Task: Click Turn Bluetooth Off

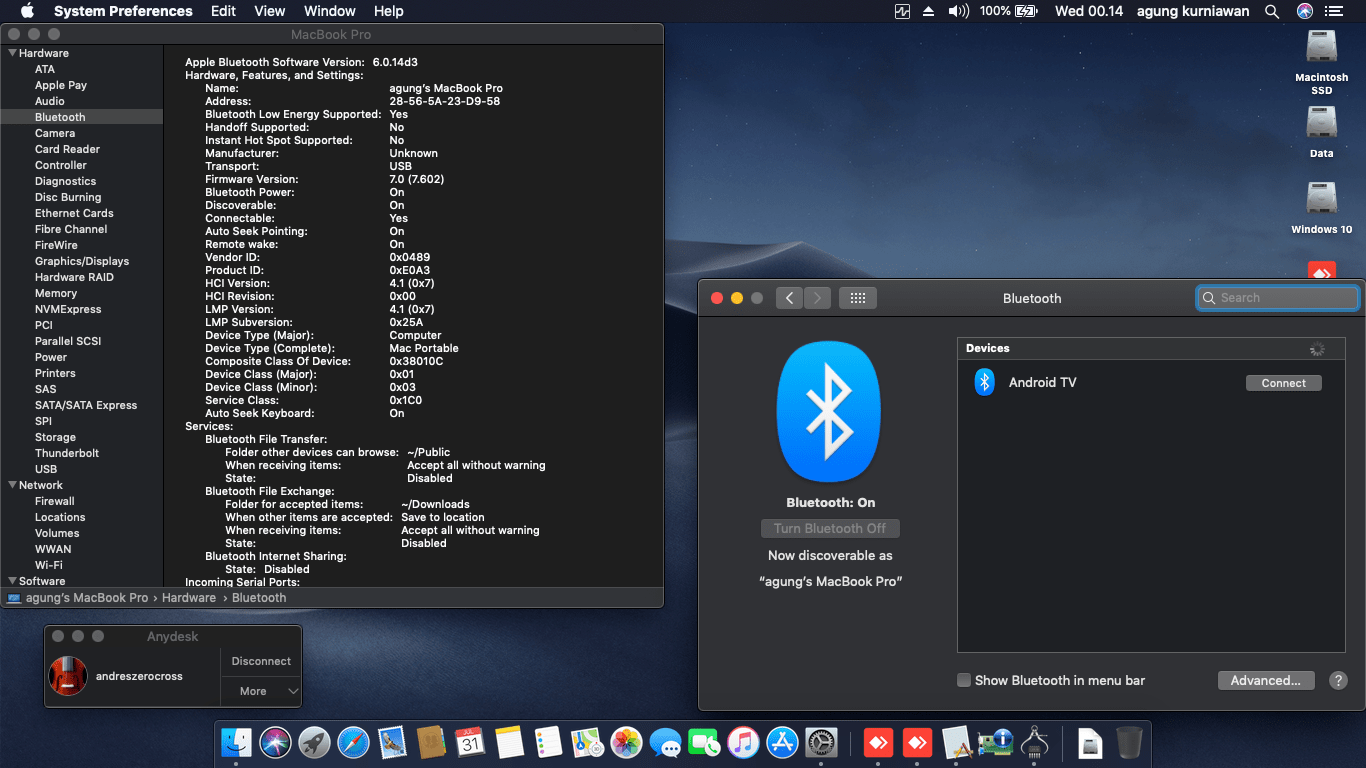Action: tap(830, 528)
